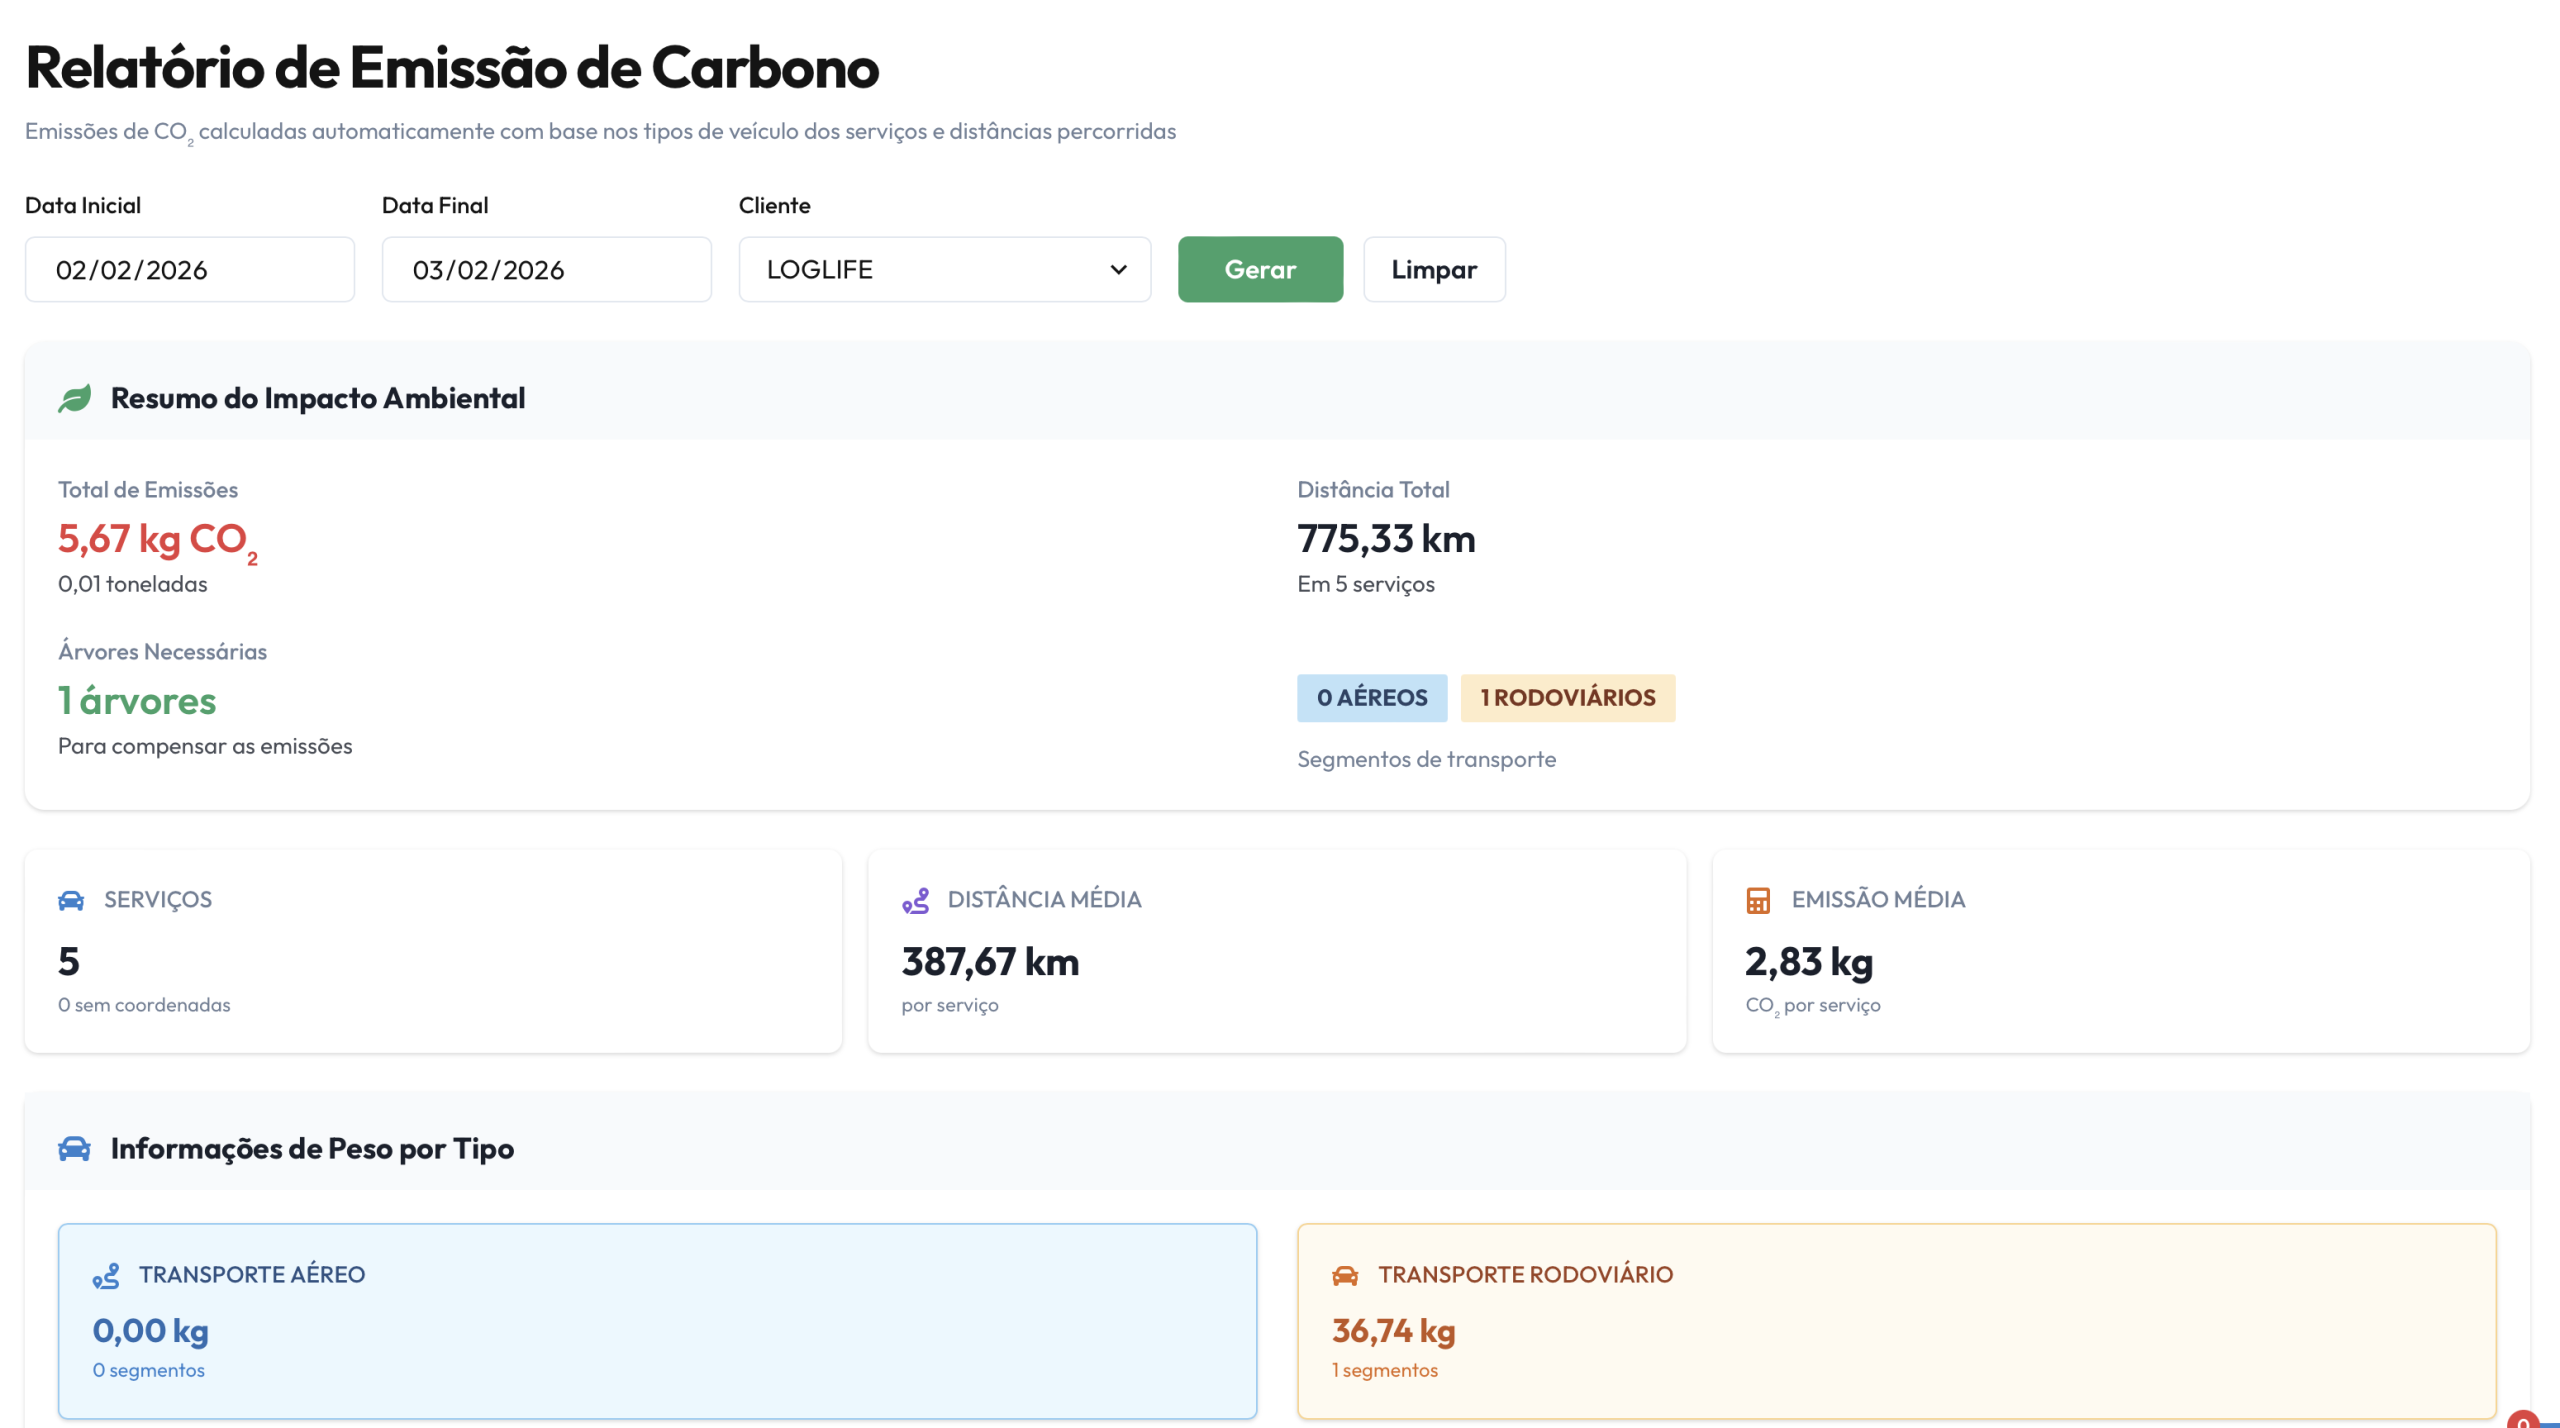This screenshot has width=2560, height=1428.
Task: Click the Limpar button
Action: pyautogui.click(x=1434, y=269)
